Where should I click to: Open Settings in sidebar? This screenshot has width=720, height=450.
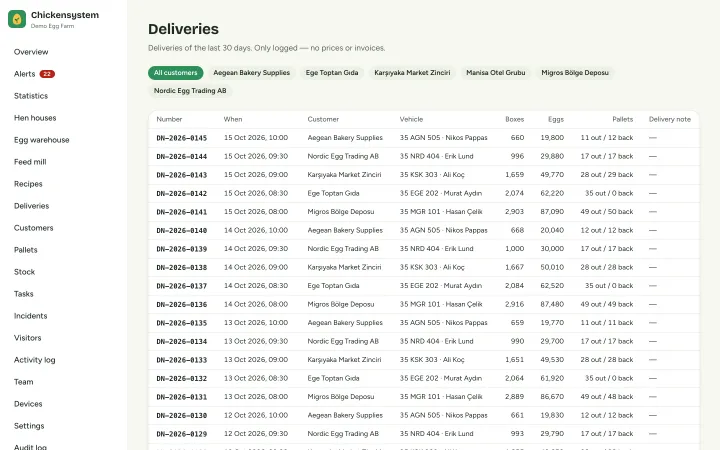pos(29,427)
